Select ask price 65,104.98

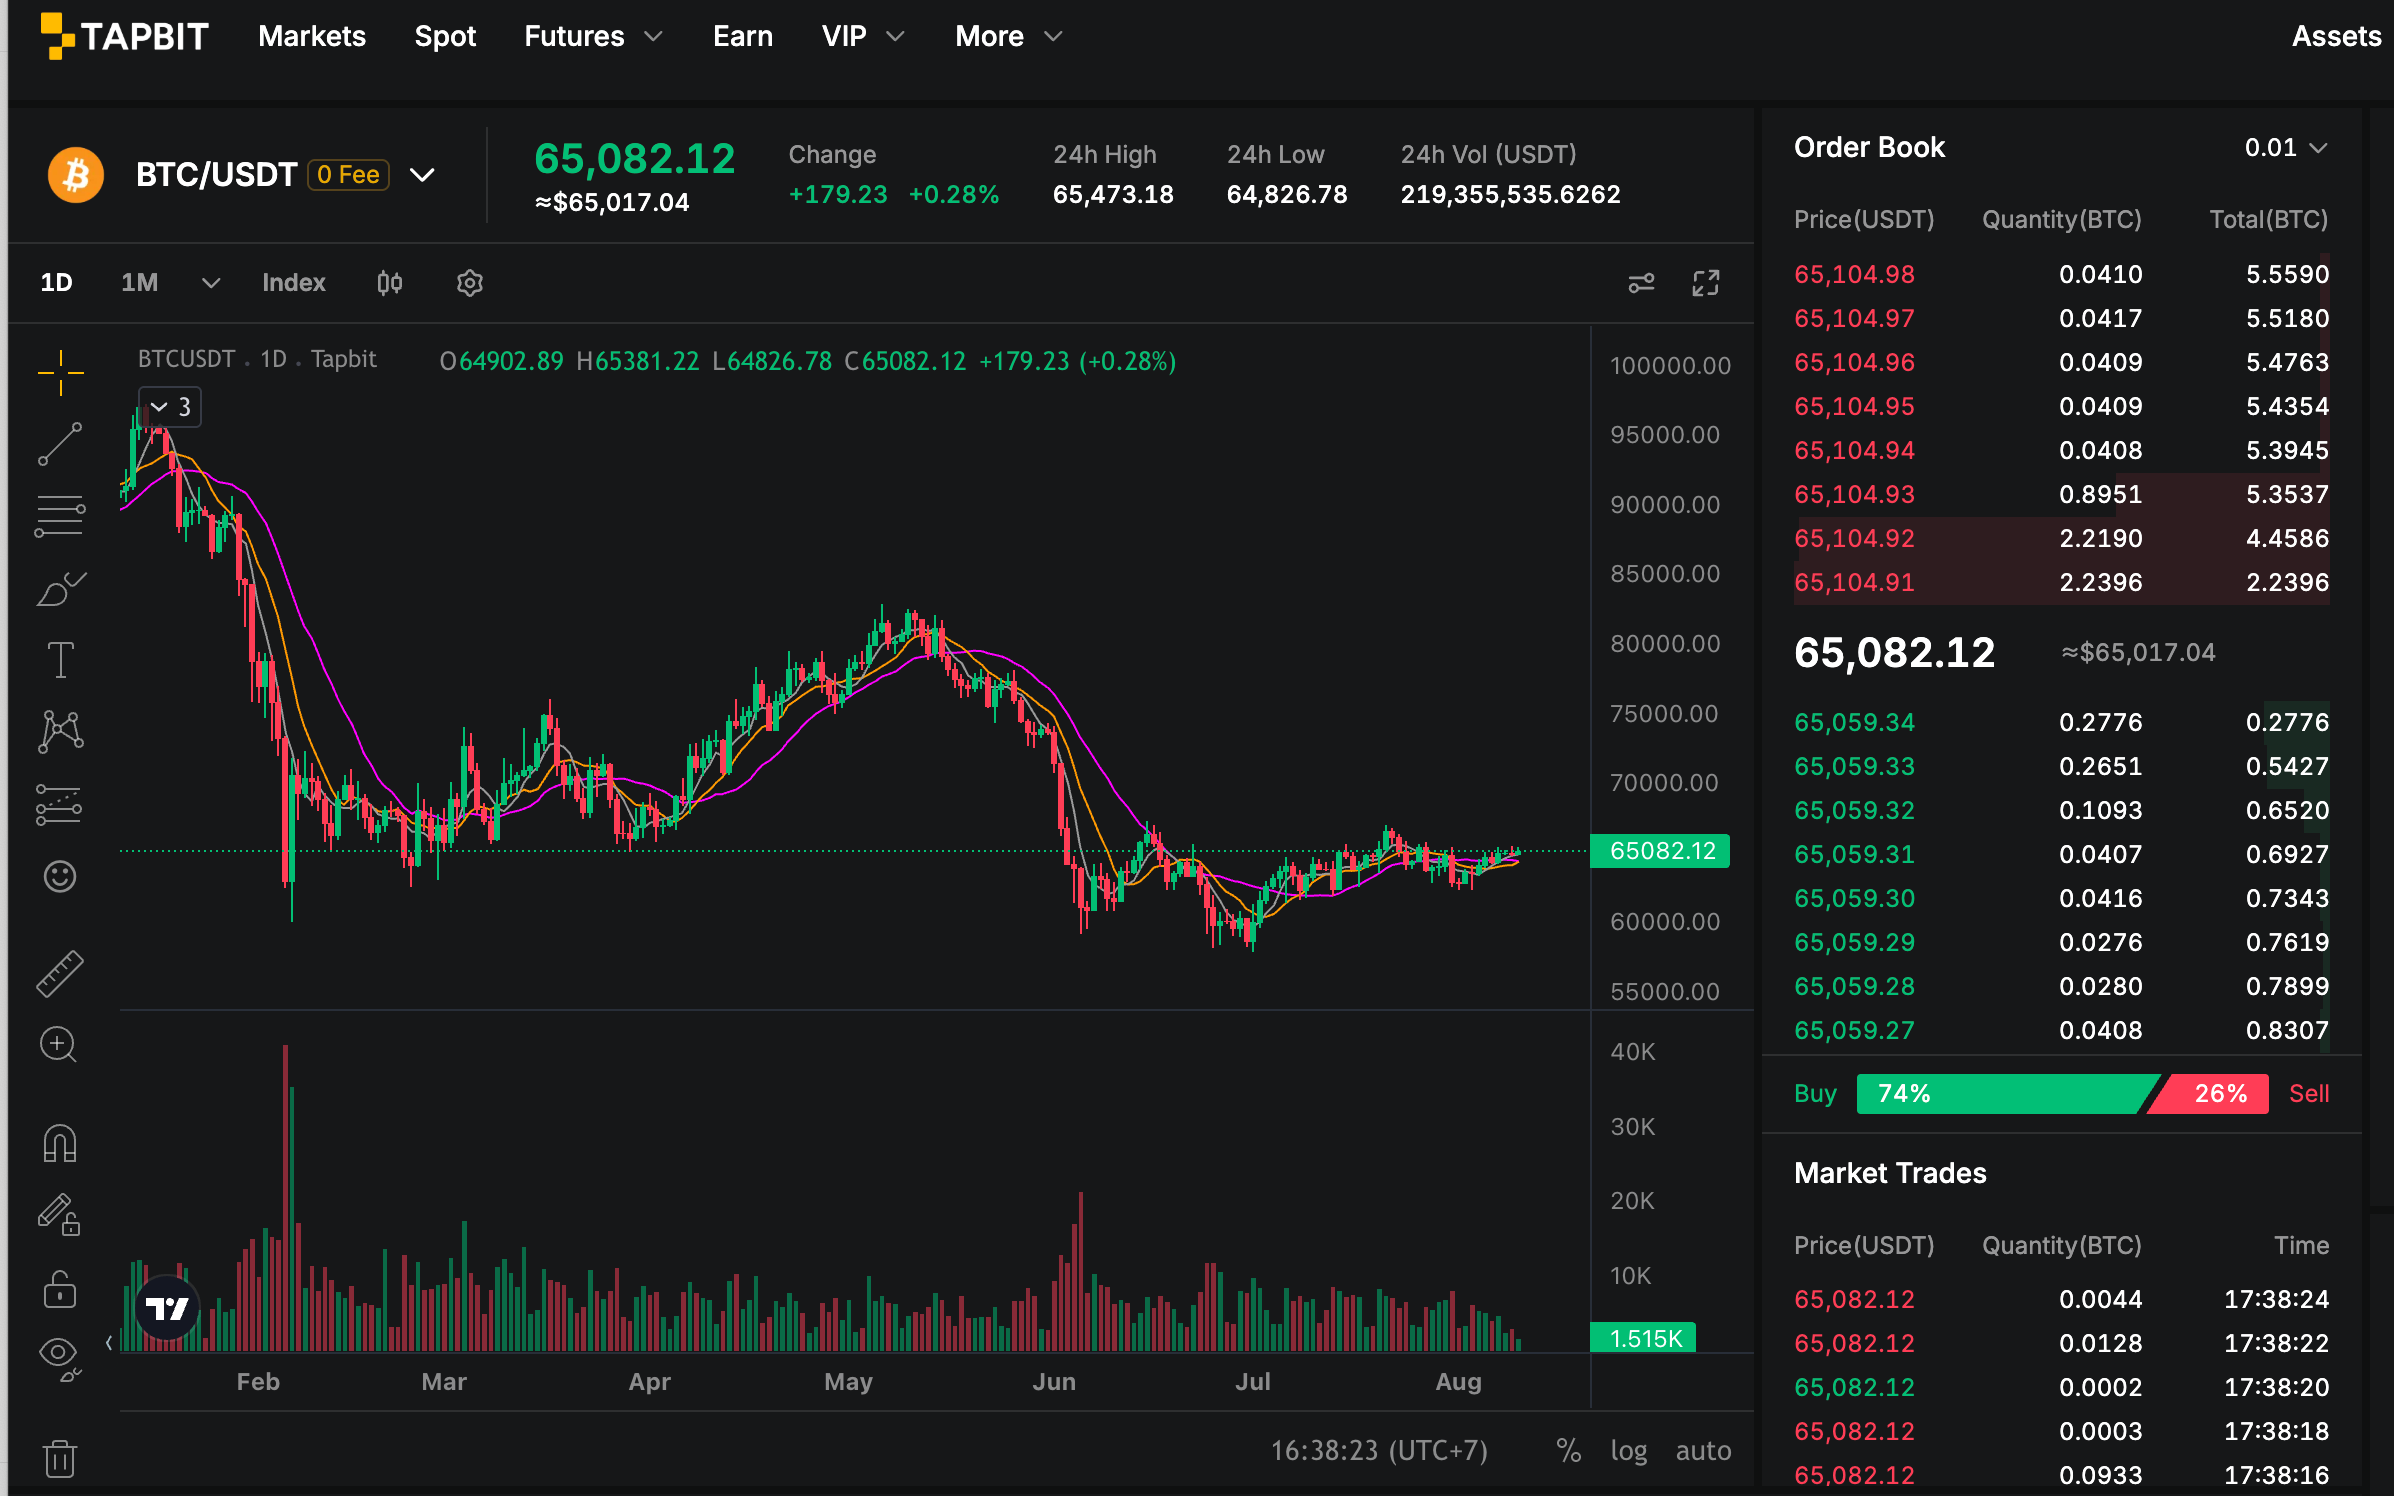click(x=1854, y=274)
